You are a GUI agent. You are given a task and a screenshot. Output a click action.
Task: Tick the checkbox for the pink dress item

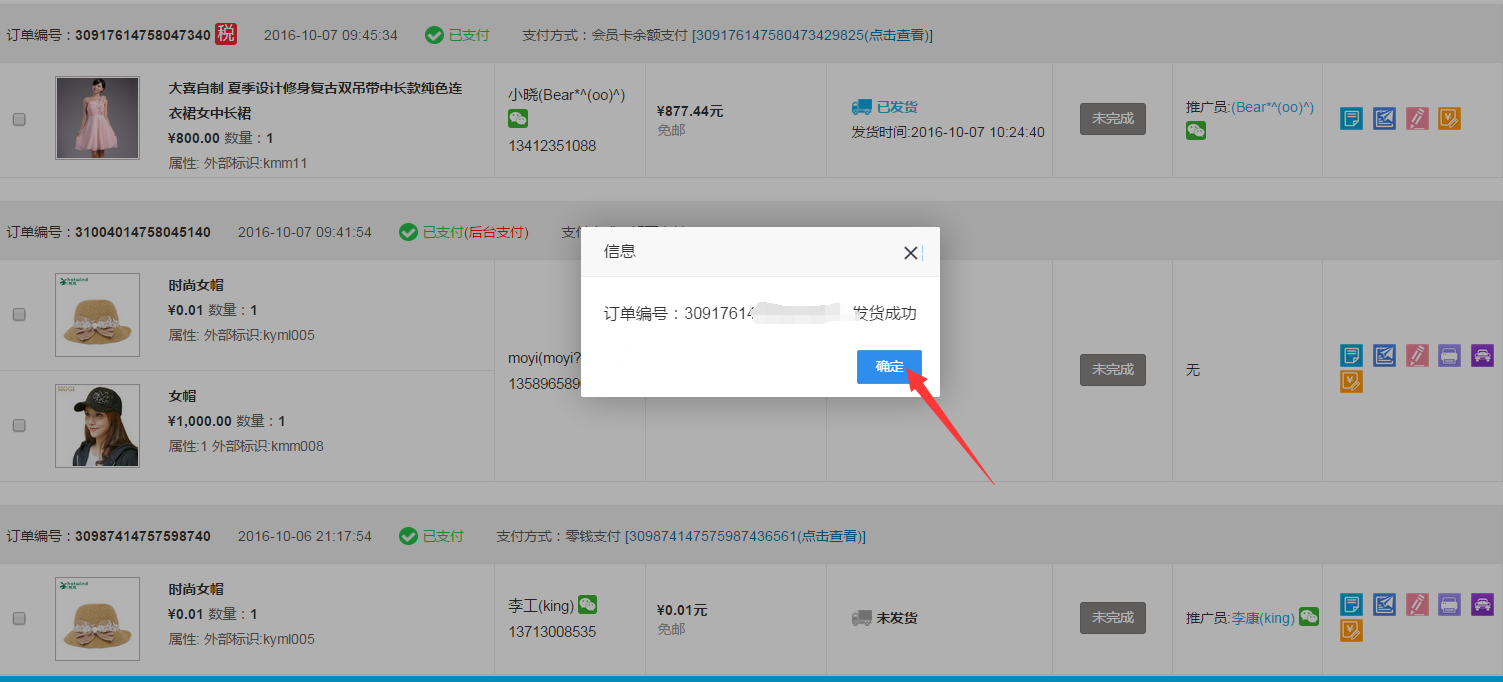tap(19, 119)
